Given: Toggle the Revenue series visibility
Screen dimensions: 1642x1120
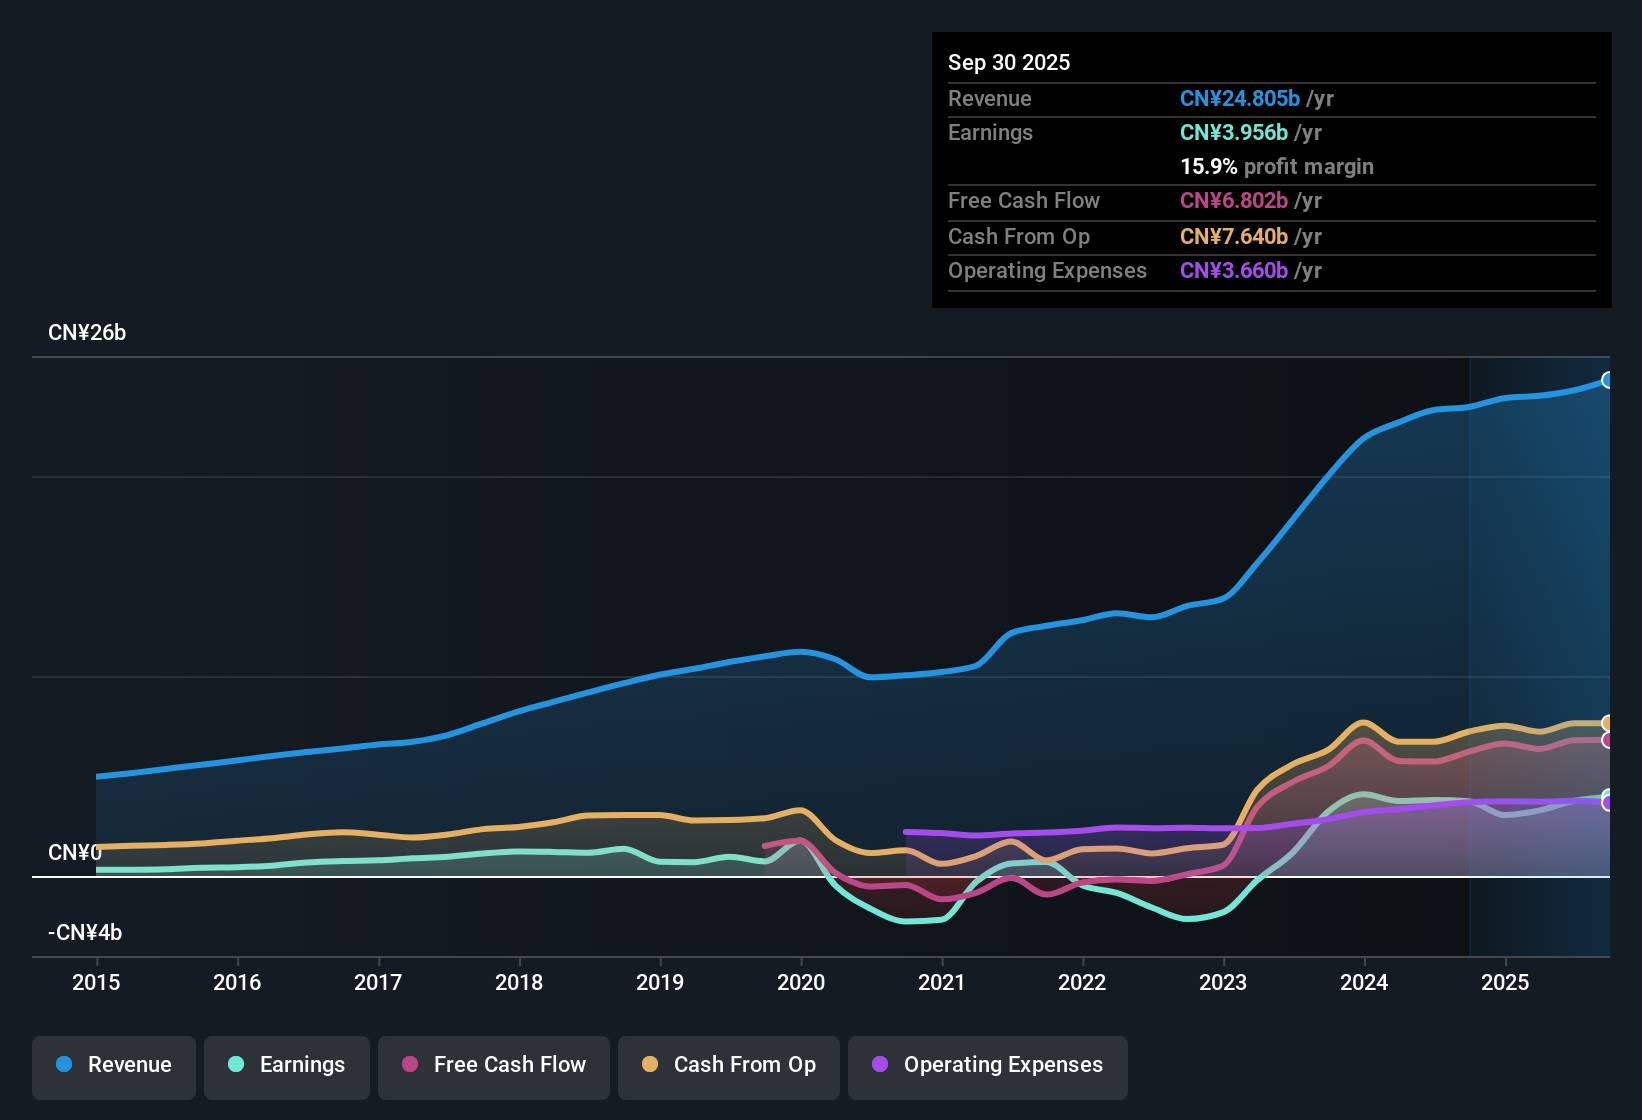Looking at the screenshot, I should (x=113, y=1065).
